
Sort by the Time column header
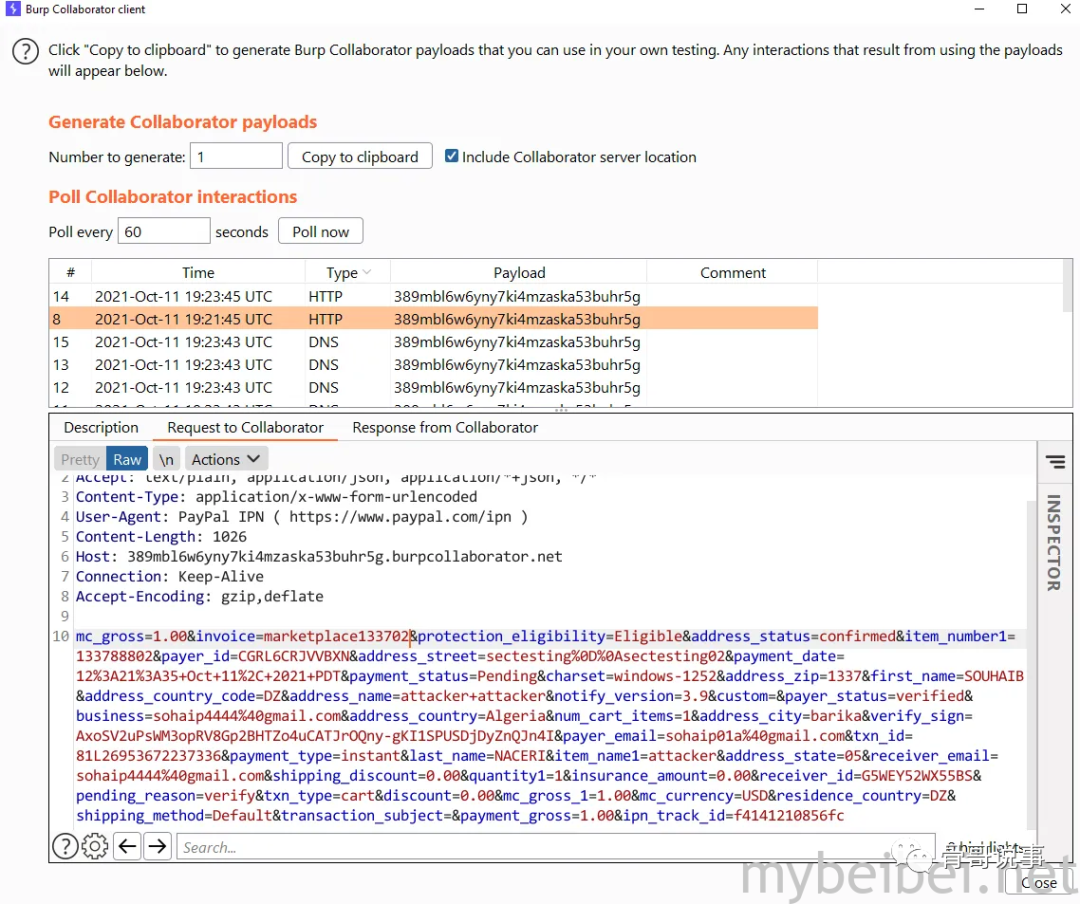pos(198,273)
